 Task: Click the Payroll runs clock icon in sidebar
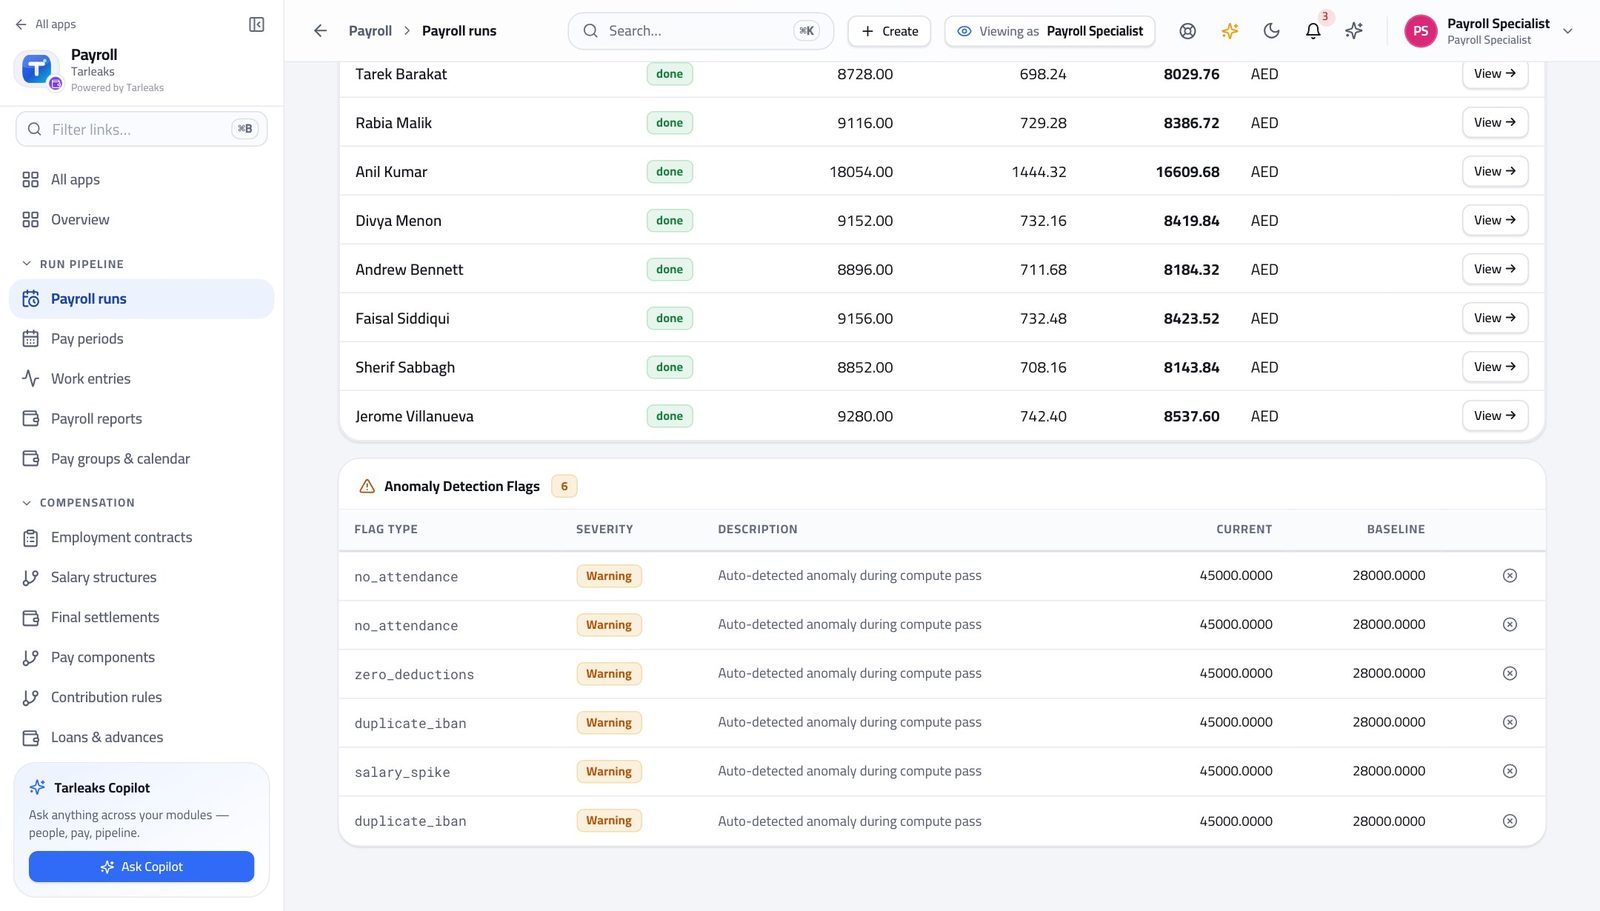click(x=31, y=299)
